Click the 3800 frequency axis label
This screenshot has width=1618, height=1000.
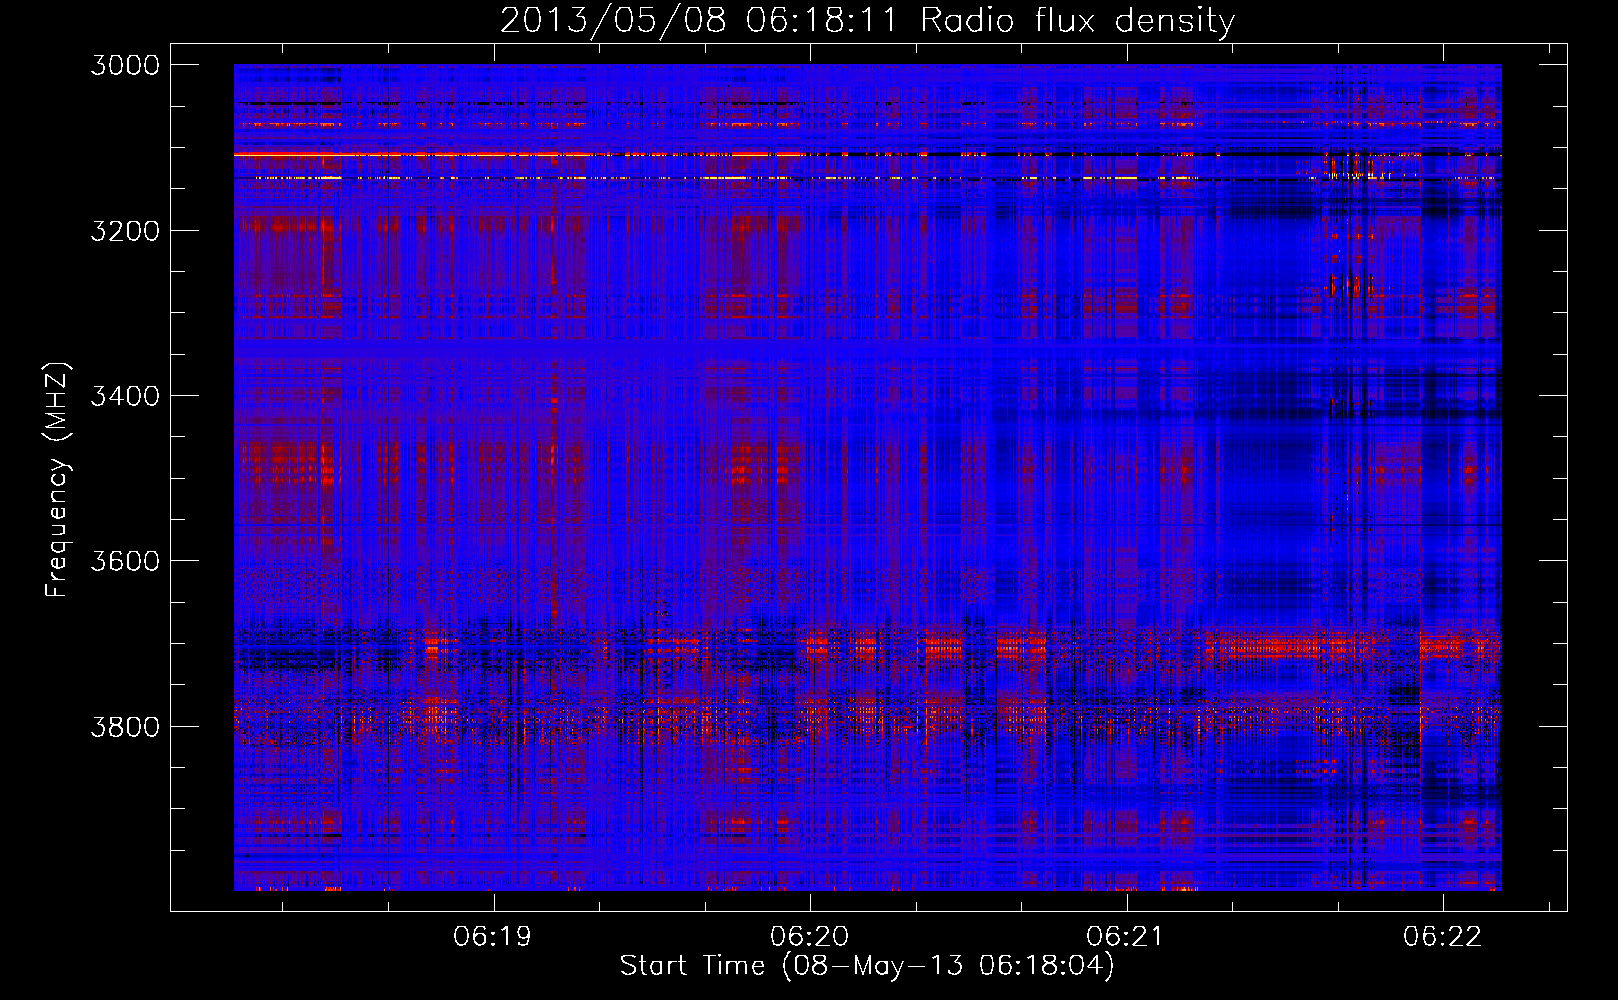125,726
